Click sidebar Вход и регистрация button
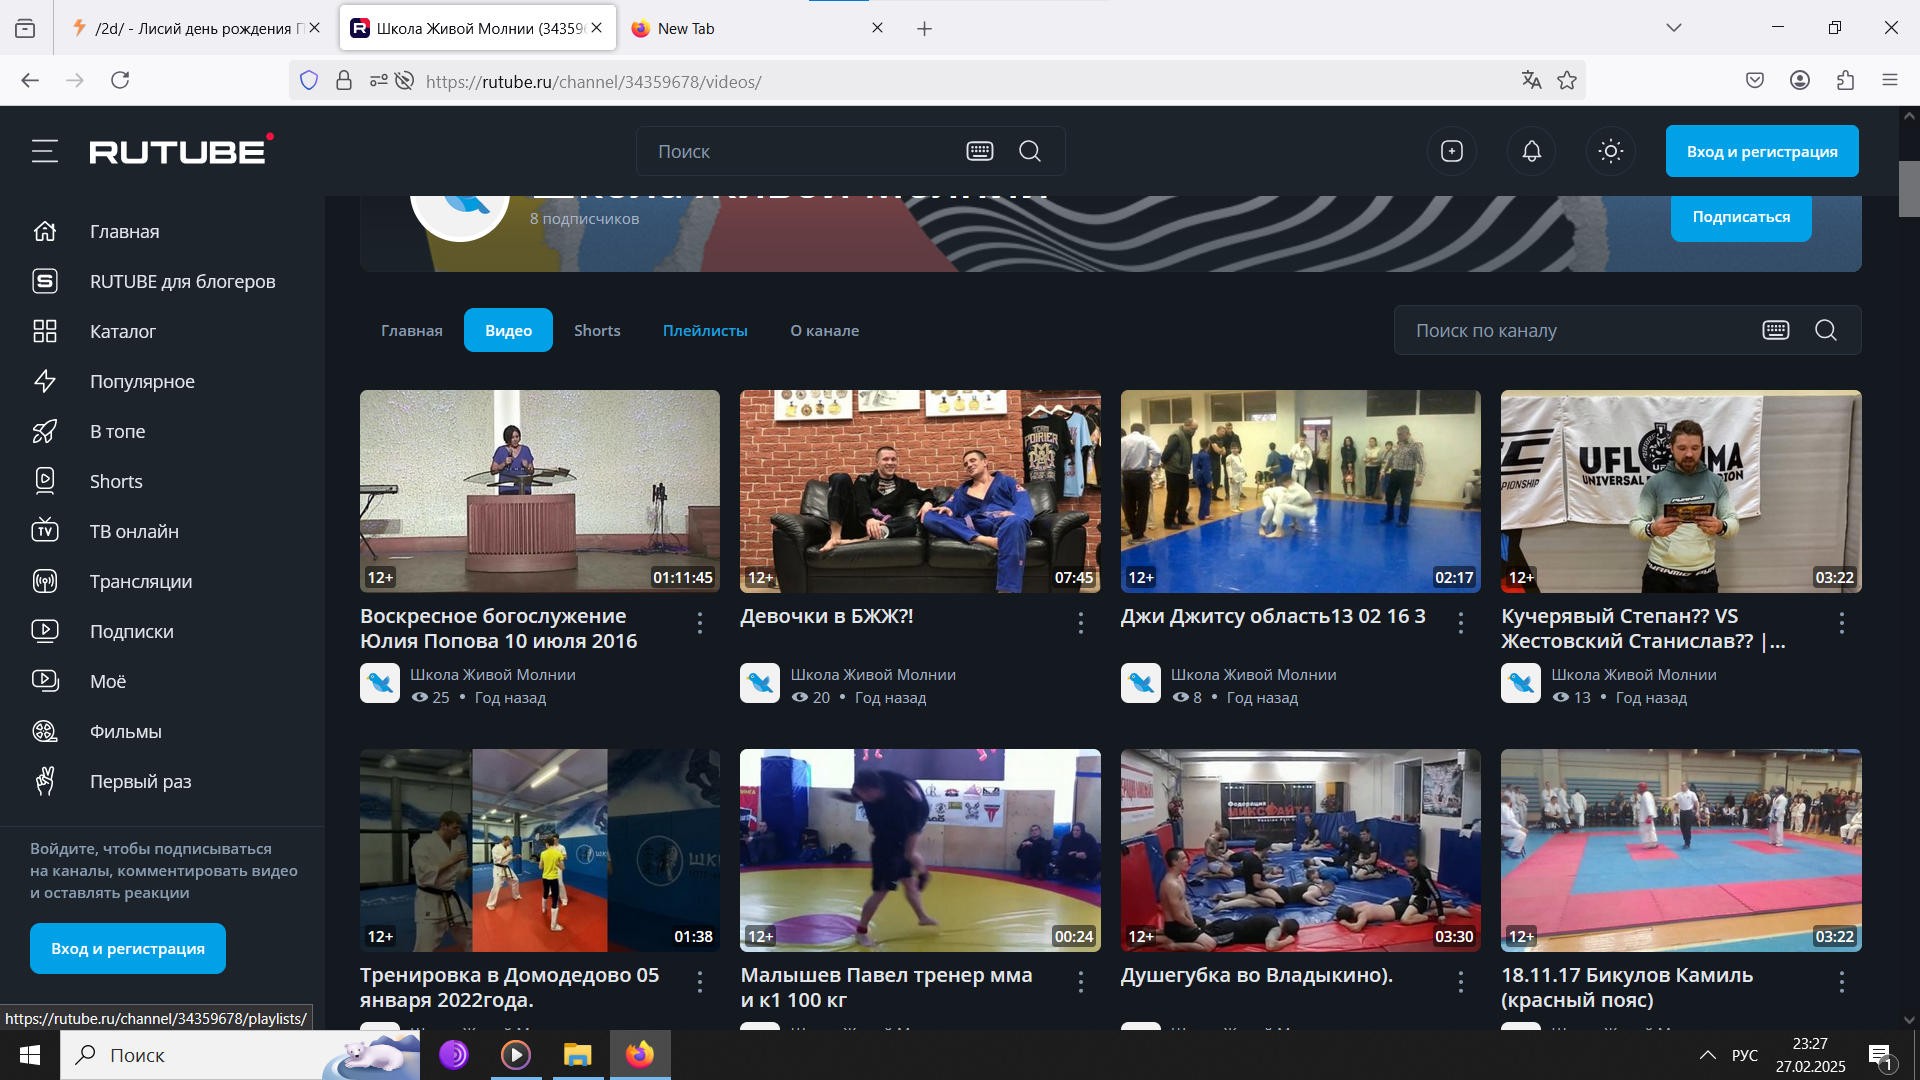 pos(128,948)
